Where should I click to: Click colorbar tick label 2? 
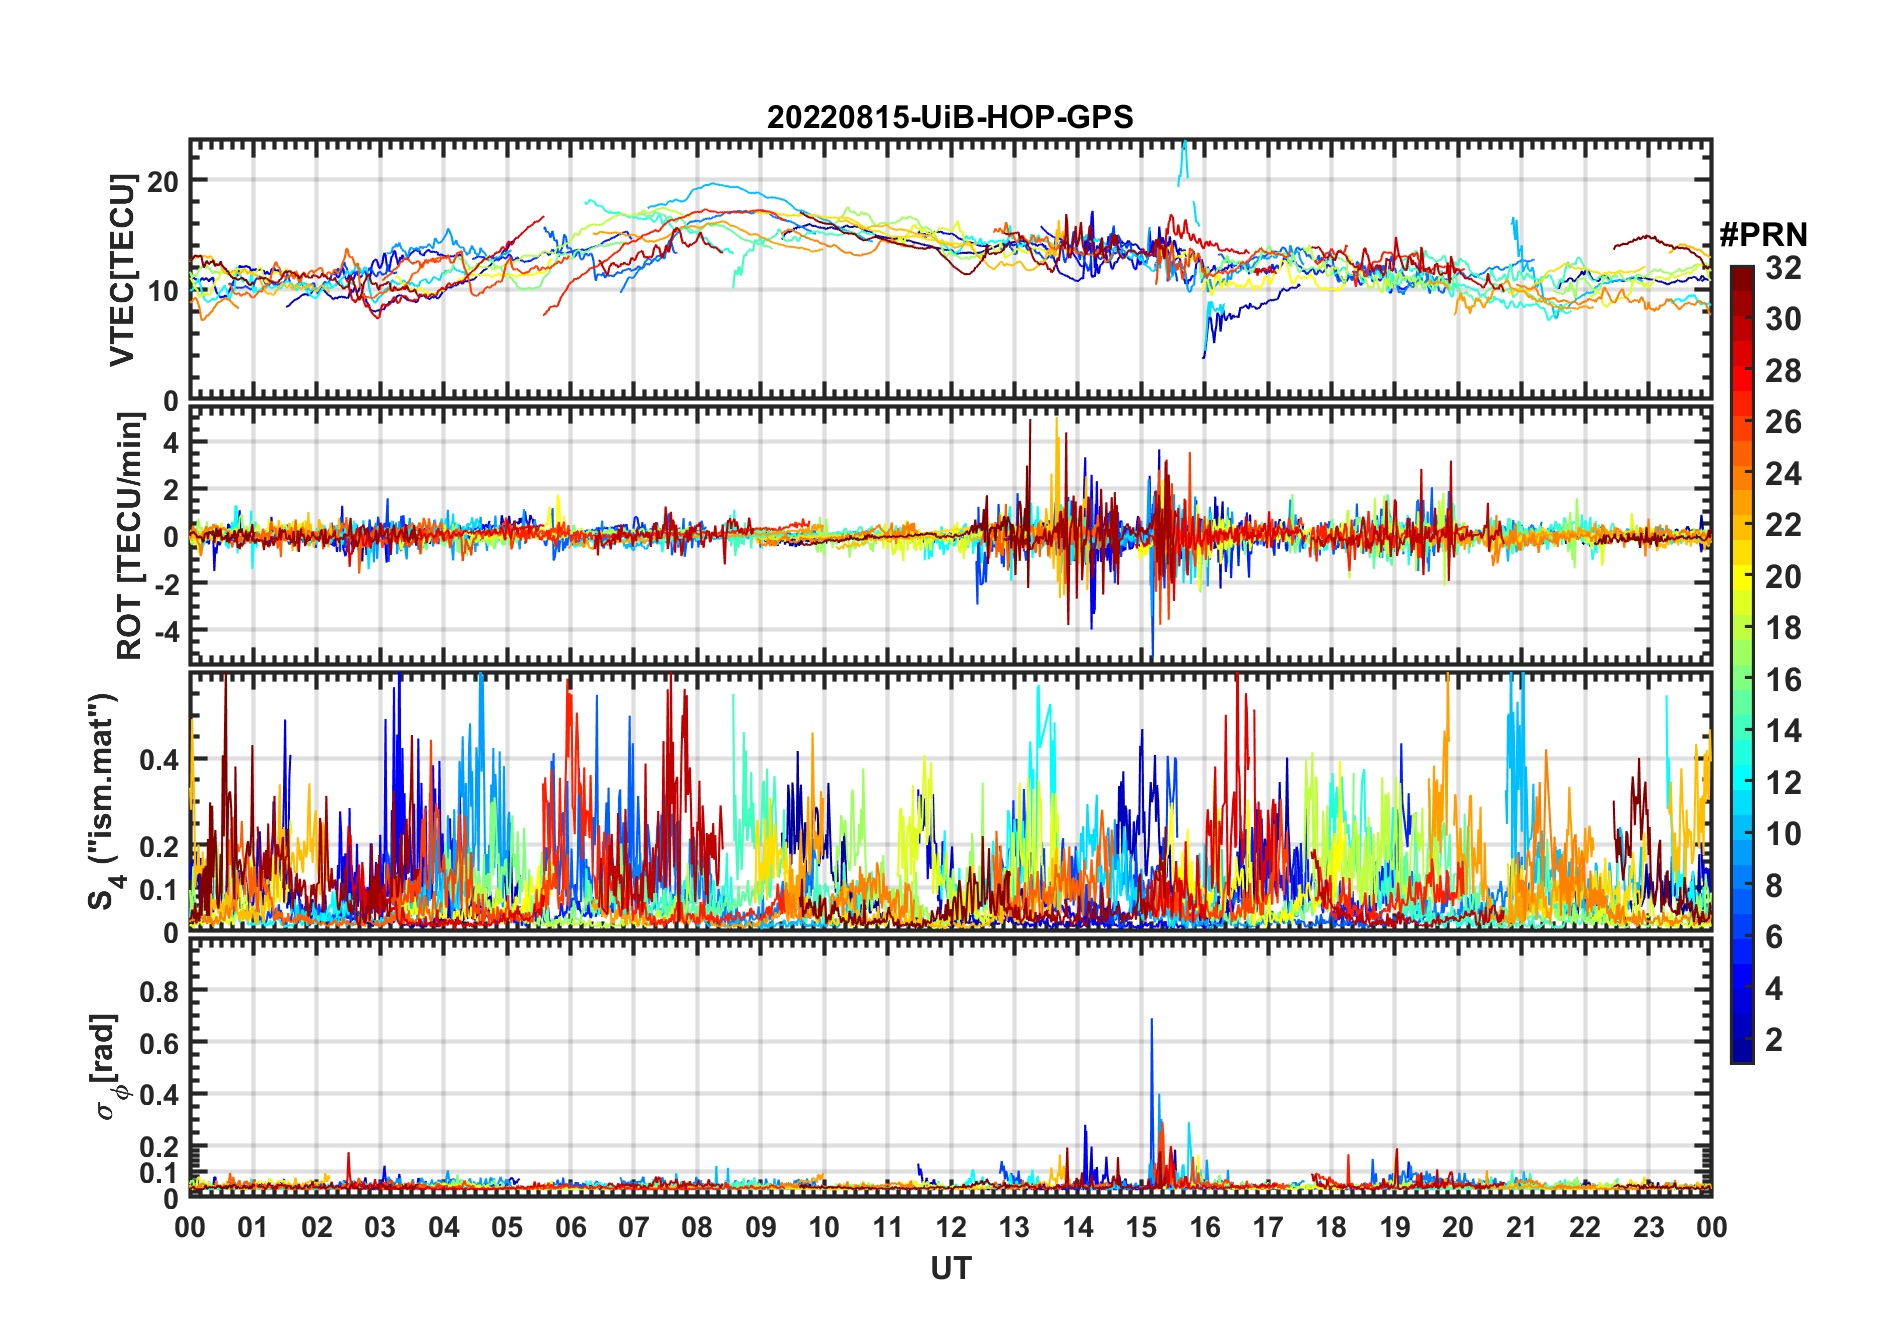(x=1774, y=1040)
